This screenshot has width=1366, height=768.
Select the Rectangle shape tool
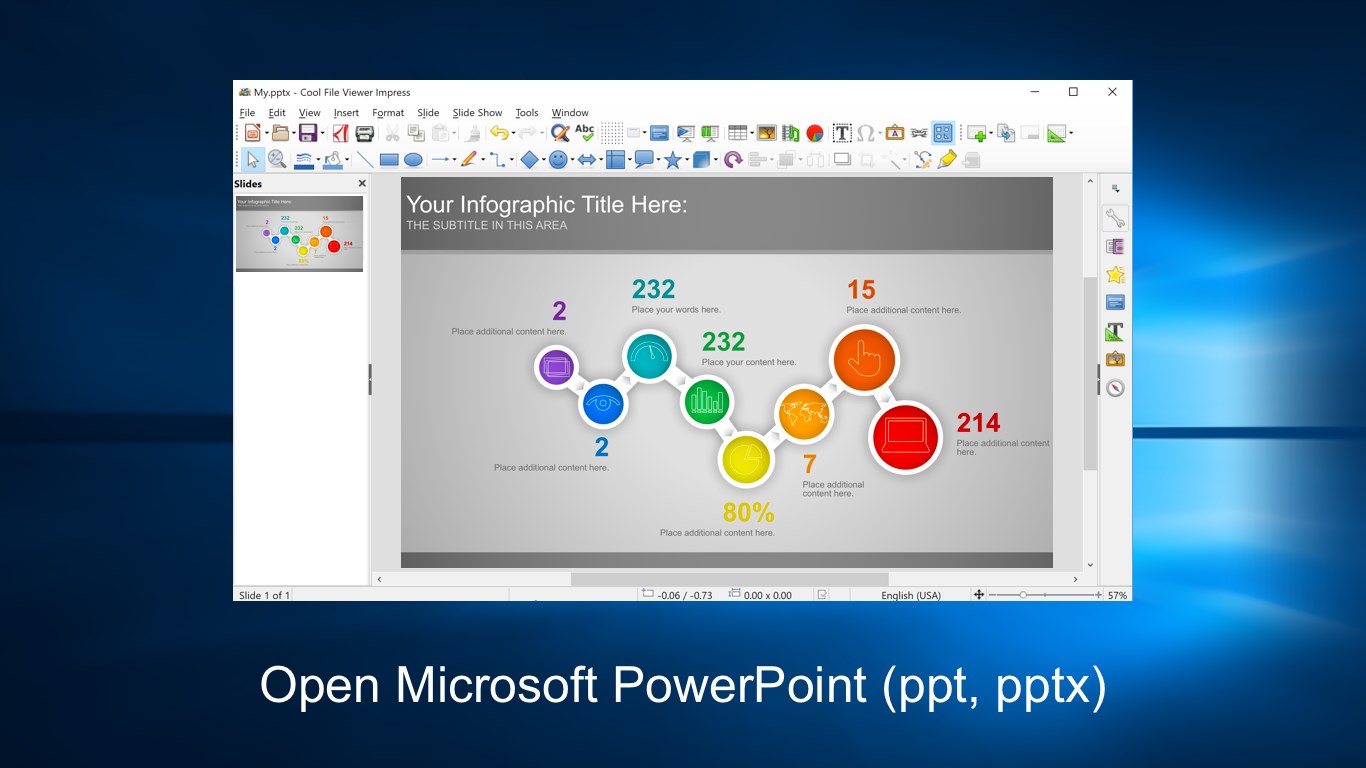389,160
